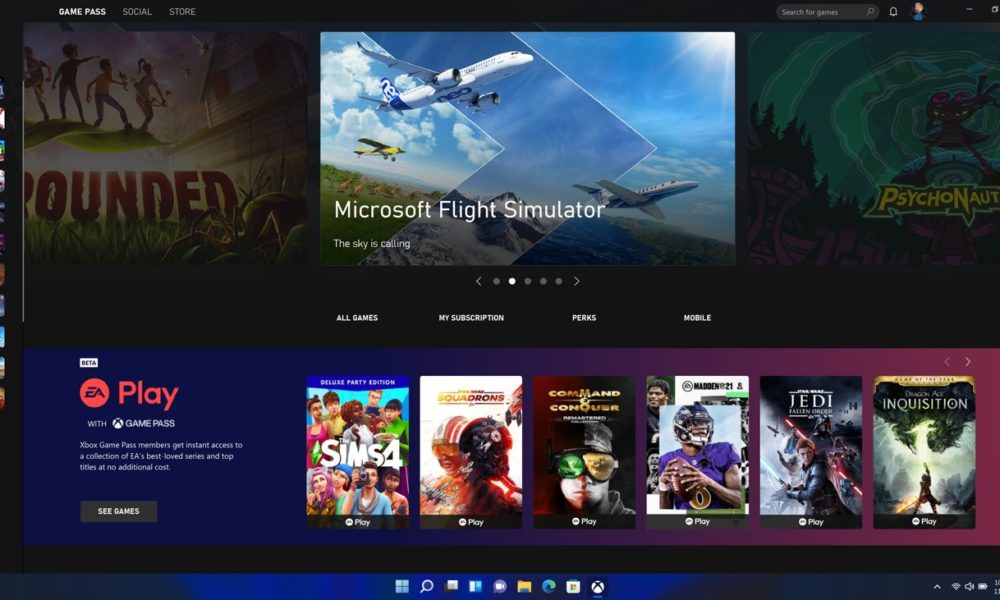Open the Widgets panel from taskbar
1000x600 pixels.
476,586
